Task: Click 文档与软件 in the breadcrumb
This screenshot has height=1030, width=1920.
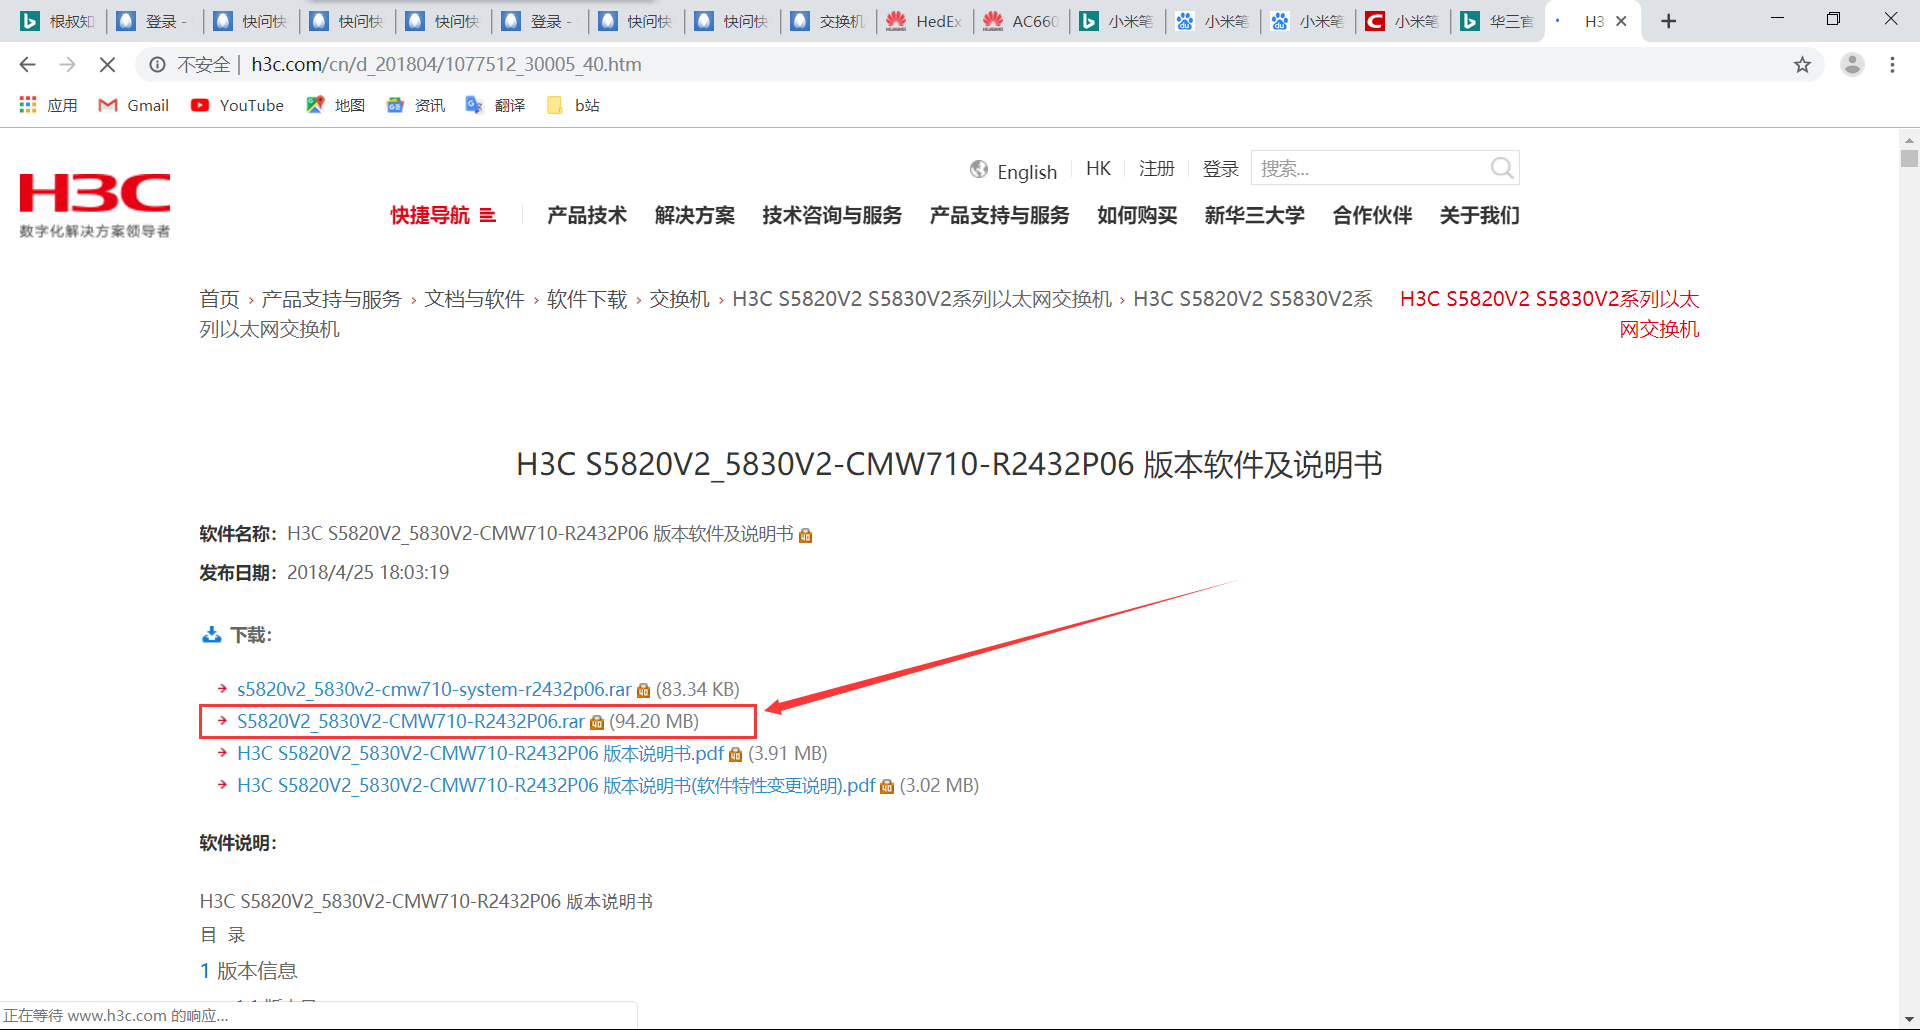Action: 474,299
